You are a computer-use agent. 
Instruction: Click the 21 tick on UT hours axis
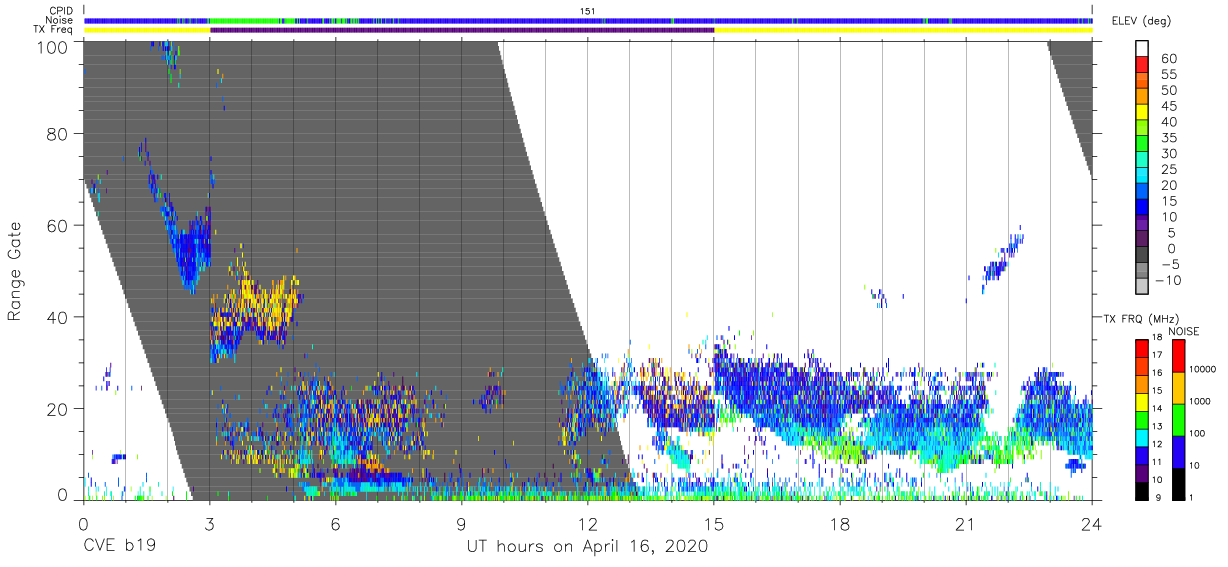(966, 523)
